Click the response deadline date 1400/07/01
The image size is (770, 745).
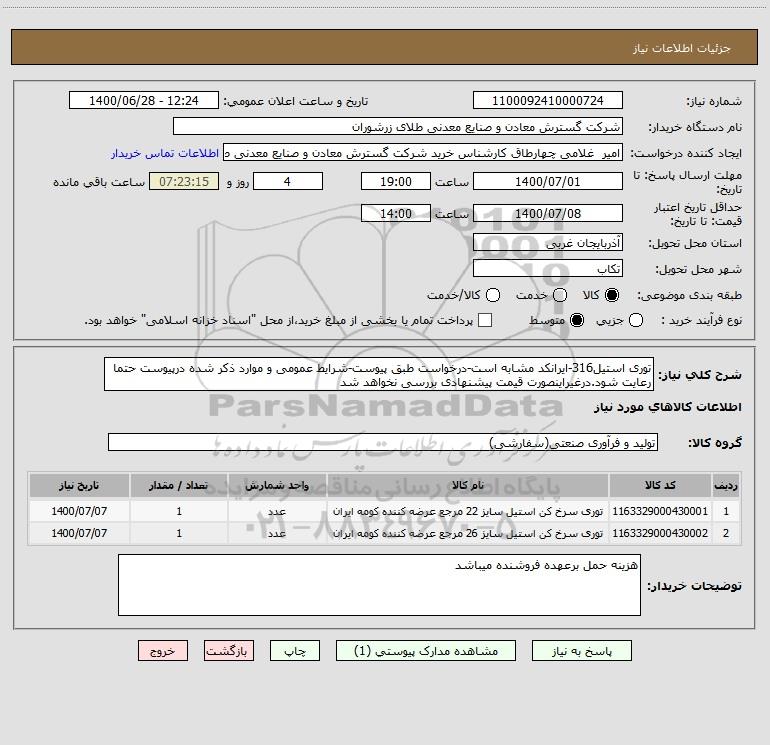click(548, 181)
